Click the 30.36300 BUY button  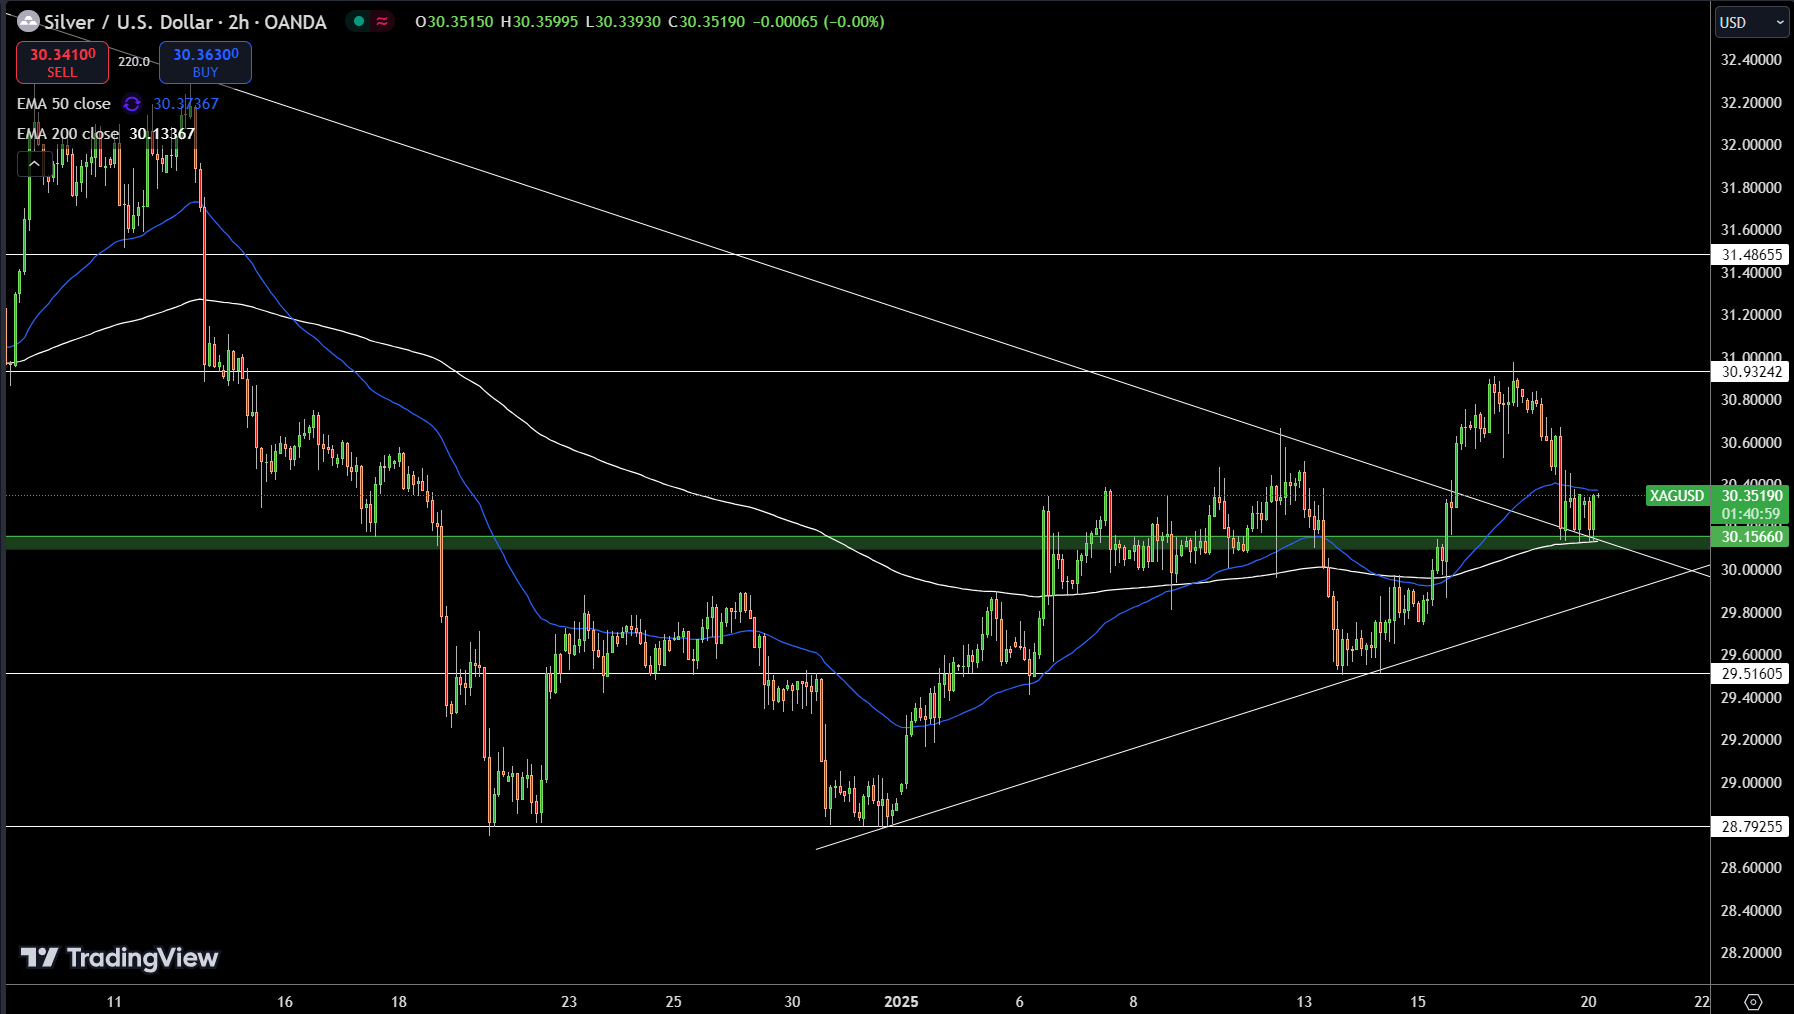pyautogui.click(x=205, y=62)
